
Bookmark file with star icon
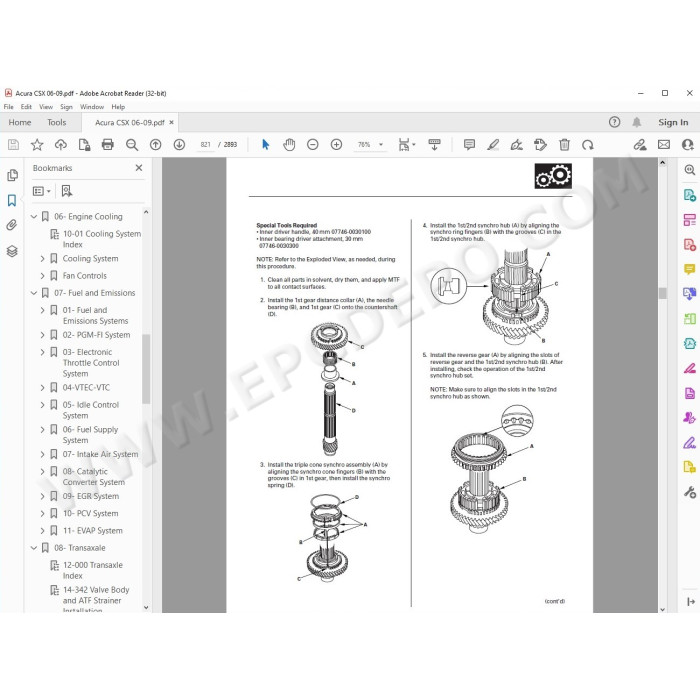(x=37, y=145)
